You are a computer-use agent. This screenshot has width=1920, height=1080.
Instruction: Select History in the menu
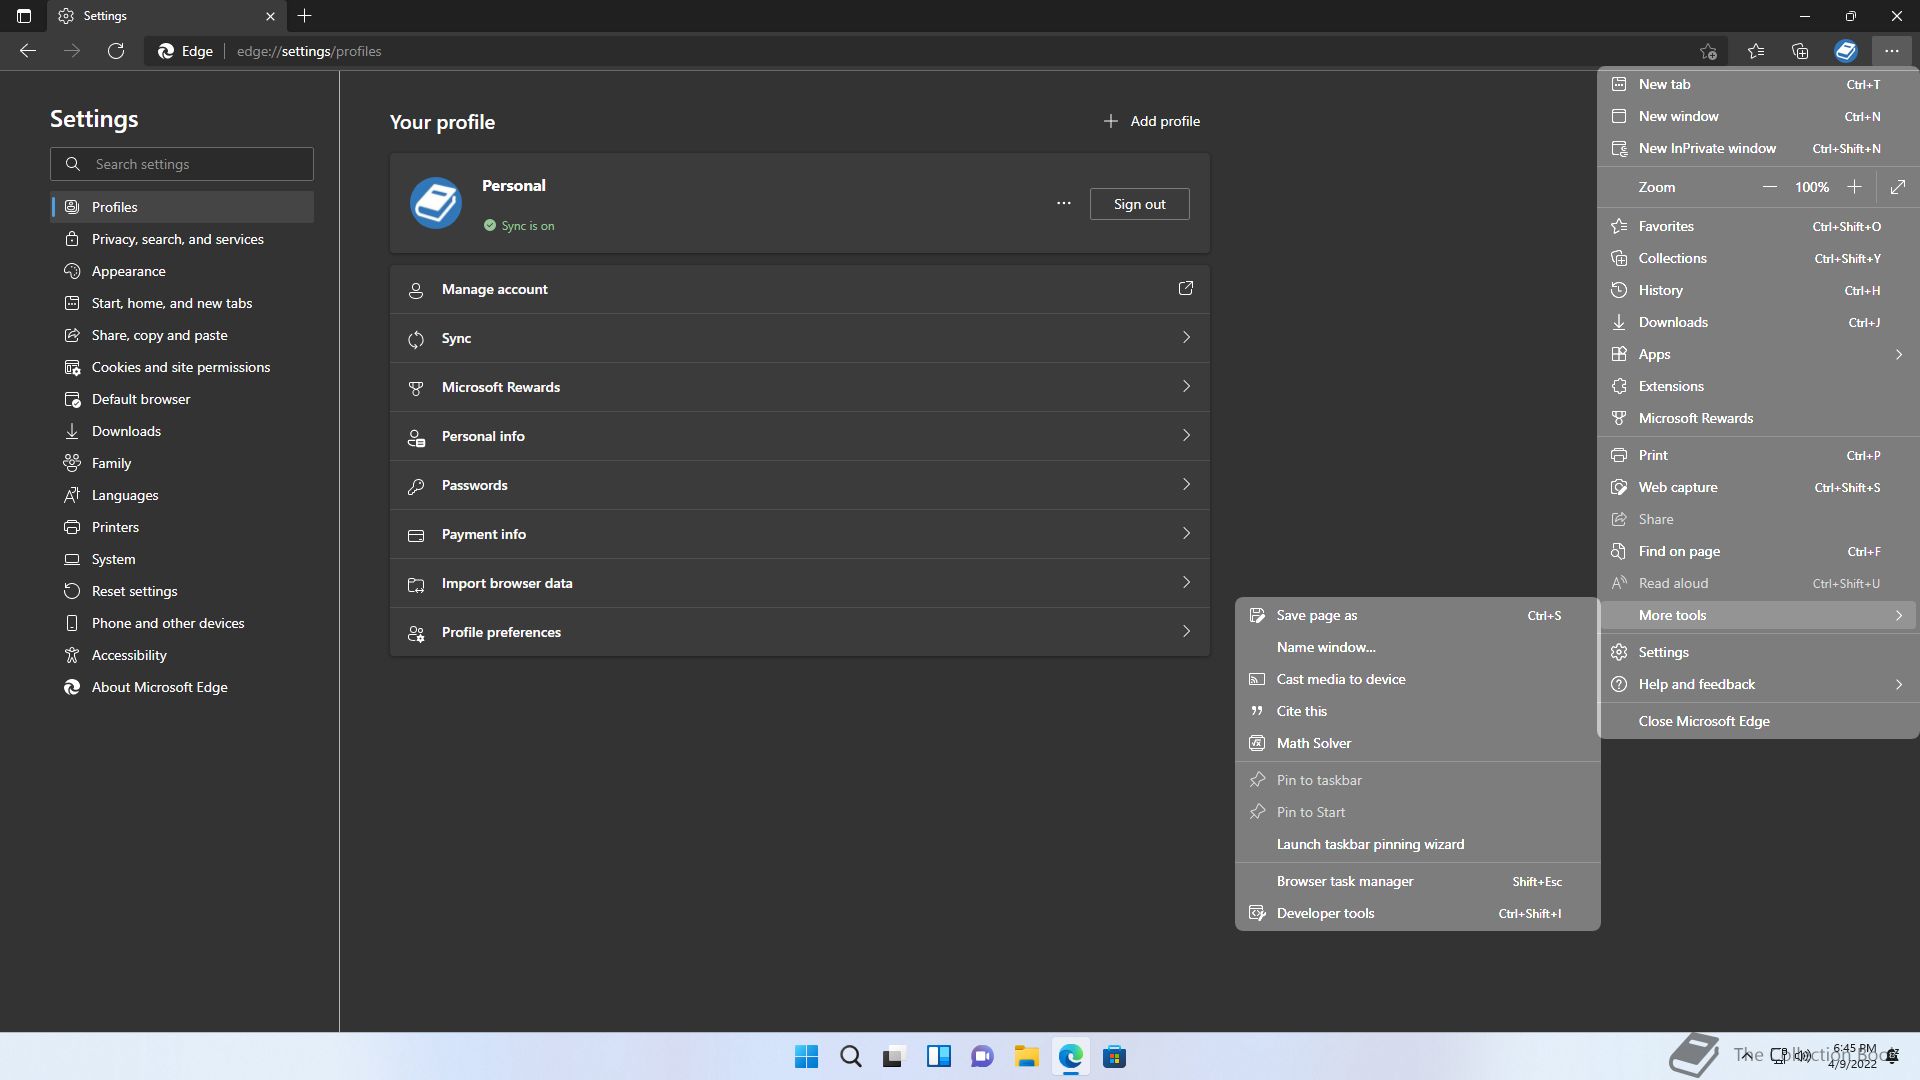[x=1758, y=290]
